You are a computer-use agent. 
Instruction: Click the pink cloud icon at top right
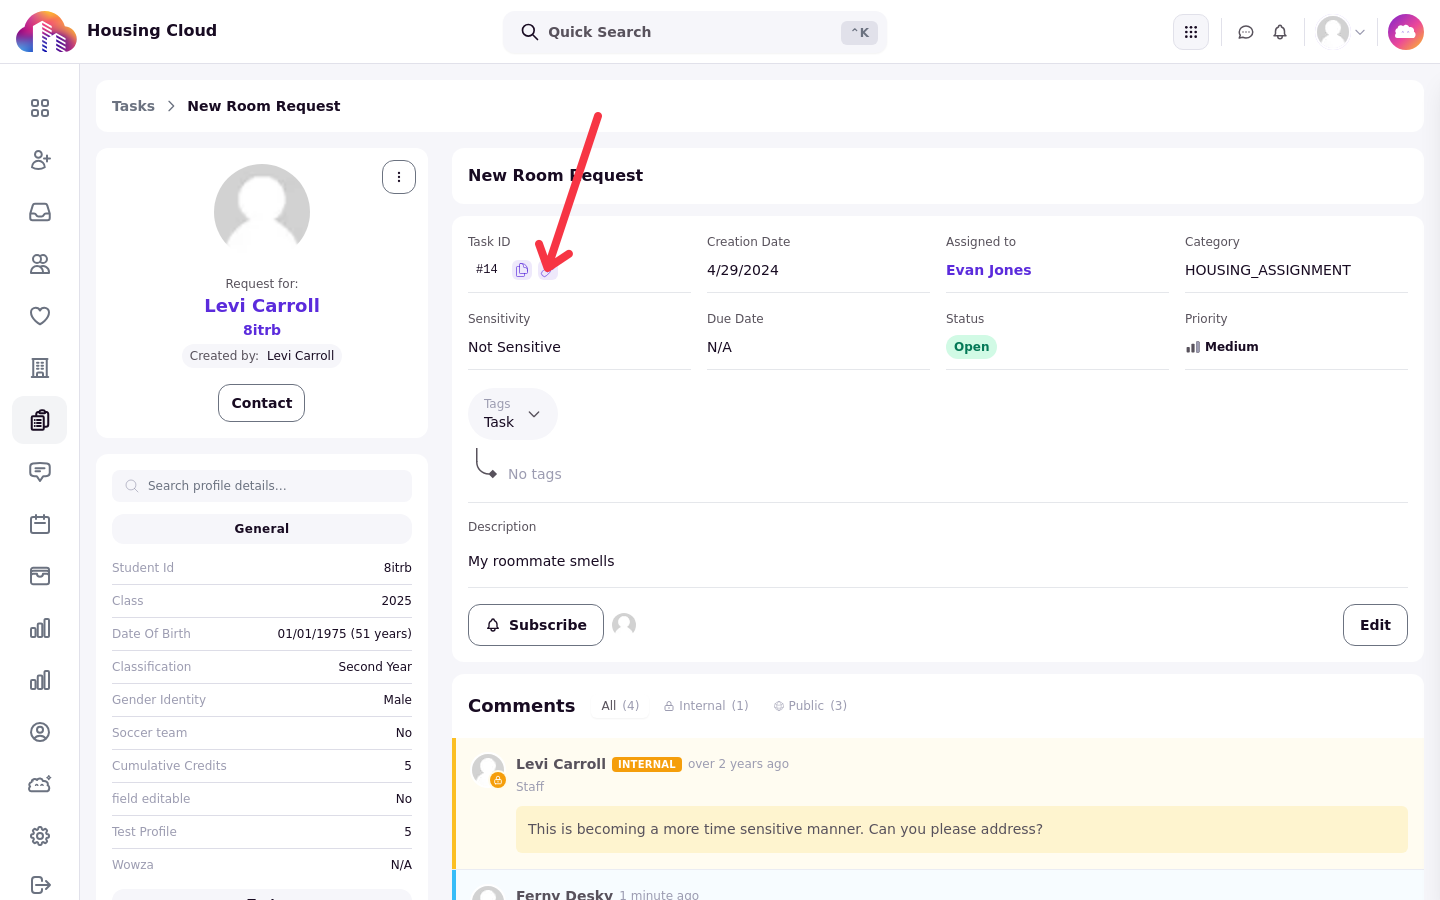pyautogui.click(x=1406, y=32)
